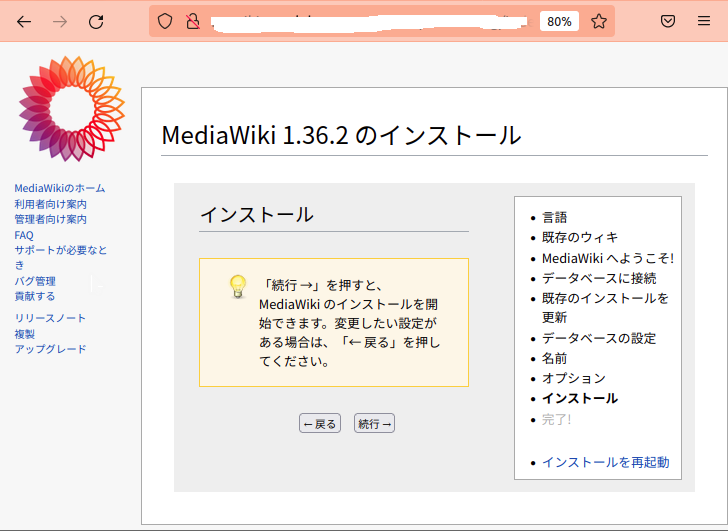Open the 複製 link
This screenshot has width=728, height=531.
pos(25,334)
